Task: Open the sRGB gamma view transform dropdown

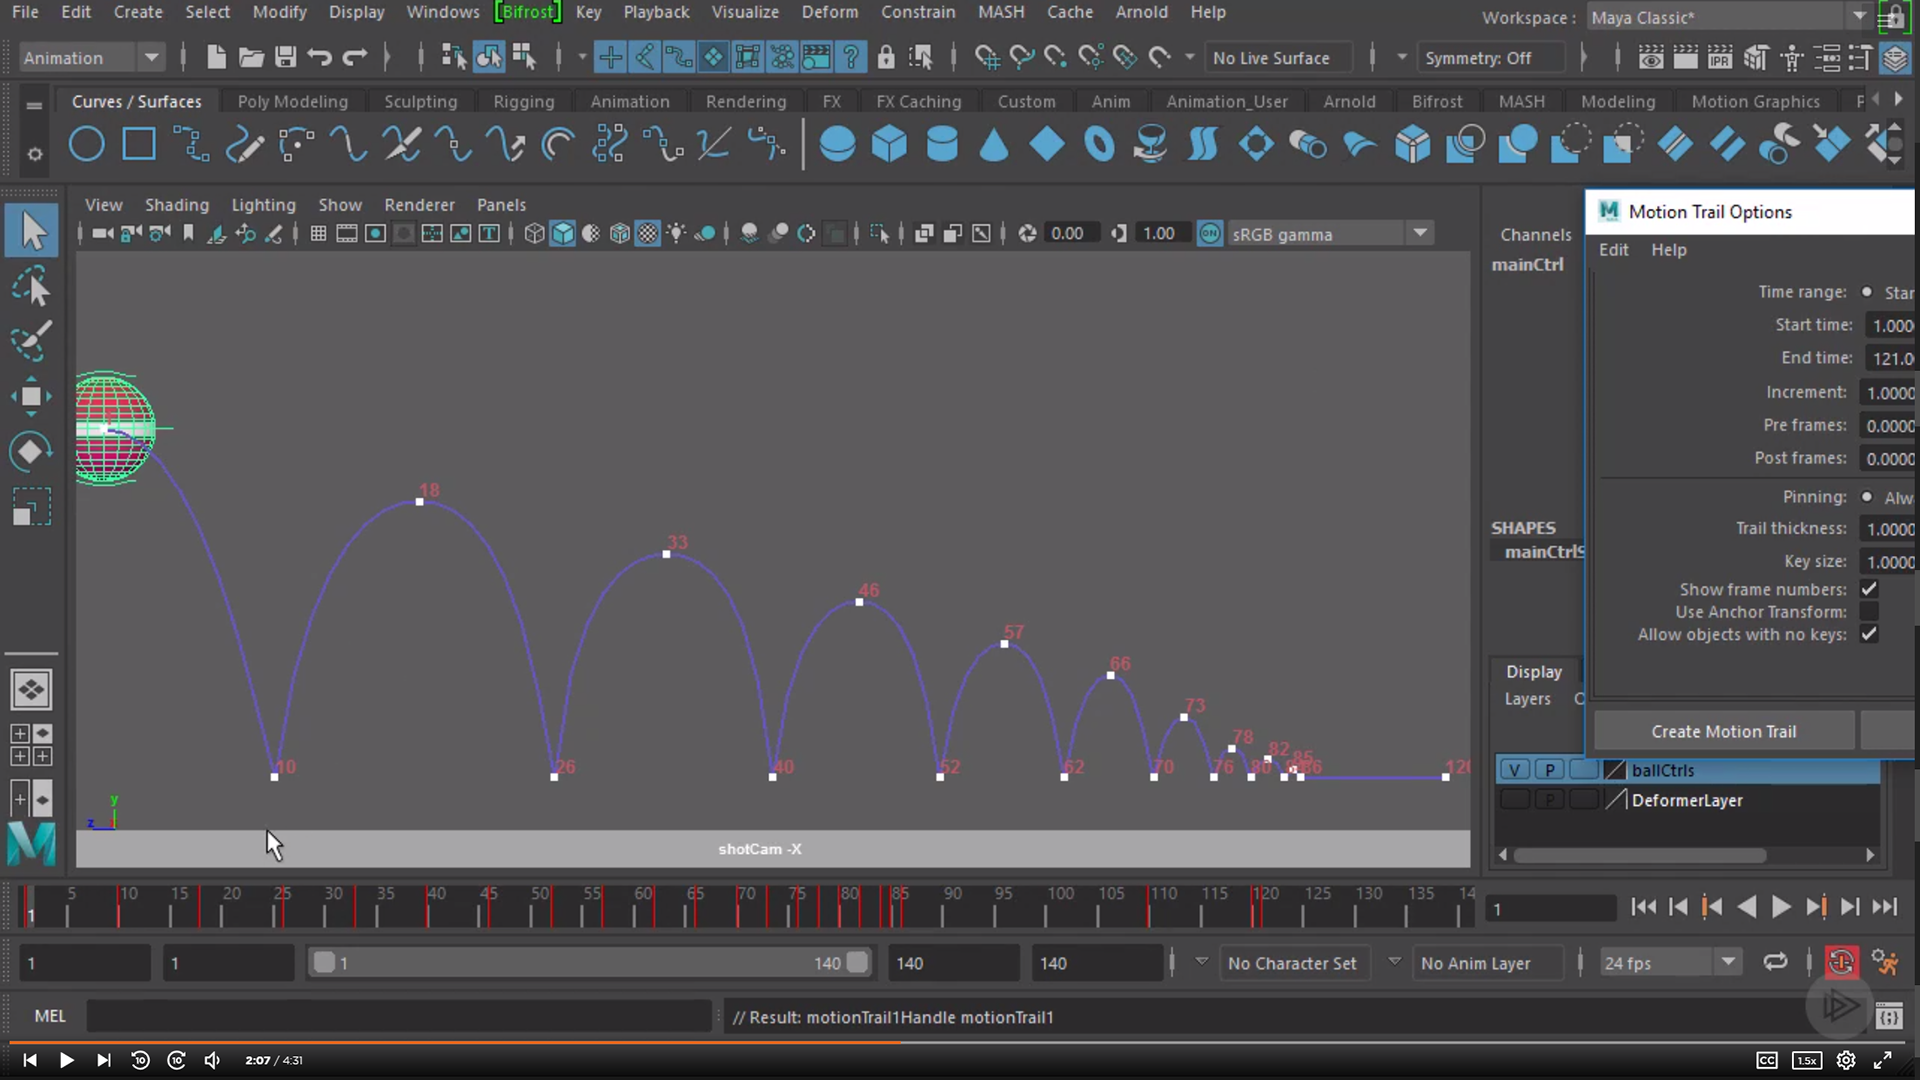Action: coord(1420,234)
